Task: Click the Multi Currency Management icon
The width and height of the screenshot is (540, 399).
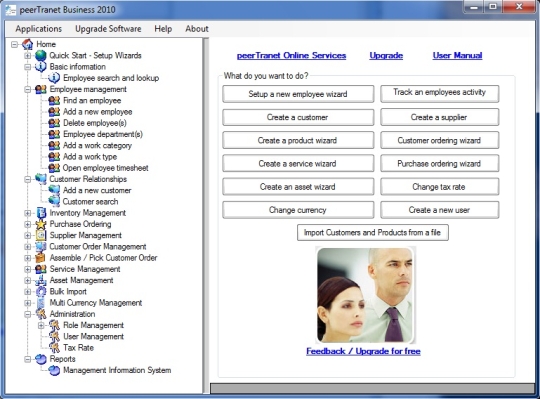Action: (41, 303)
